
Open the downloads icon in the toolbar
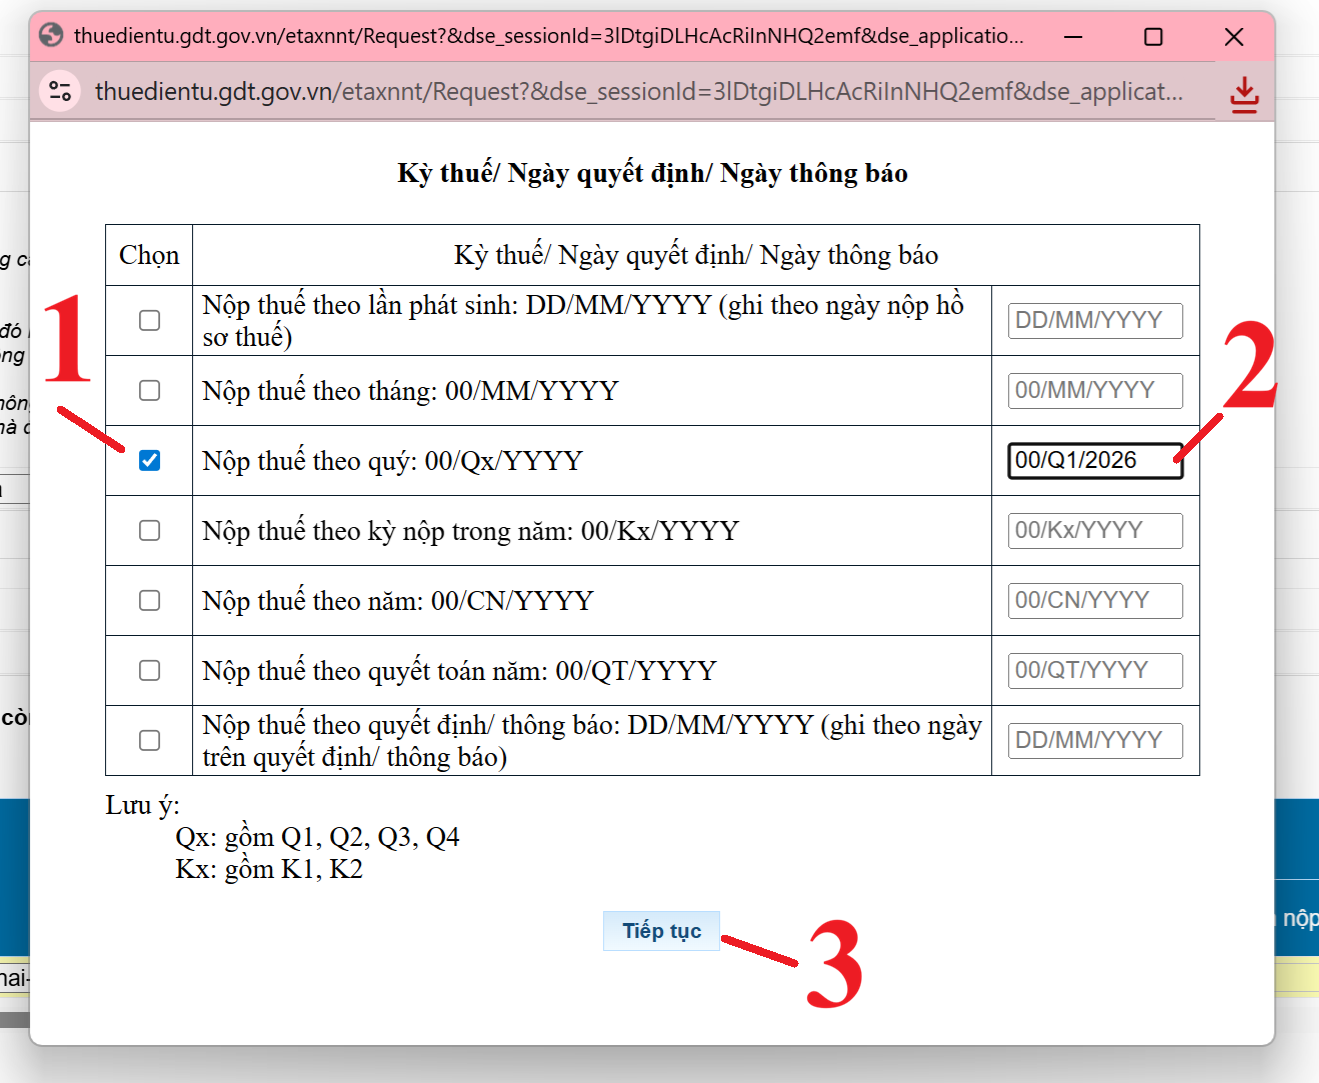(1244, 94)
